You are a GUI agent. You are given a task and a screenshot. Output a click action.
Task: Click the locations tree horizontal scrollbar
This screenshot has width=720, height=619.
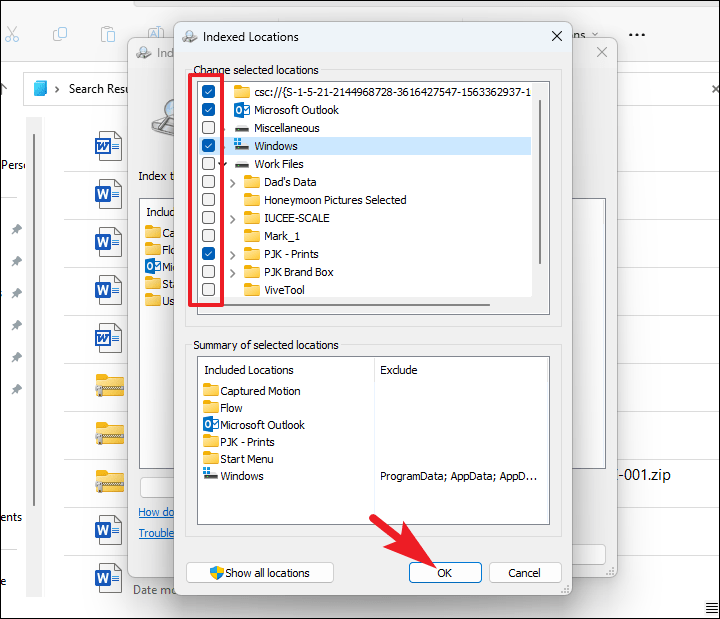[357, 304]
